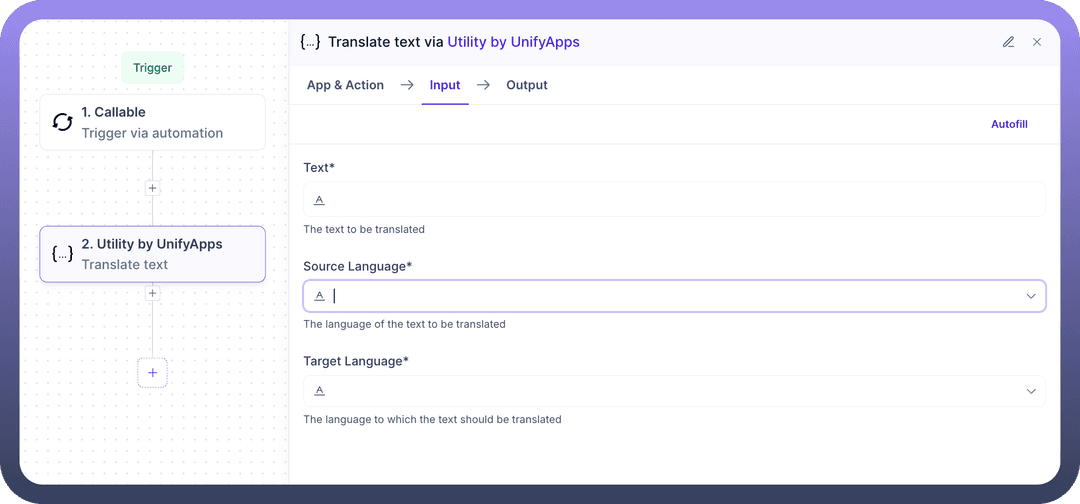Click the dashed plus box at flow end
This screenshot has height=504, width=1080.
tap(152, 372)
